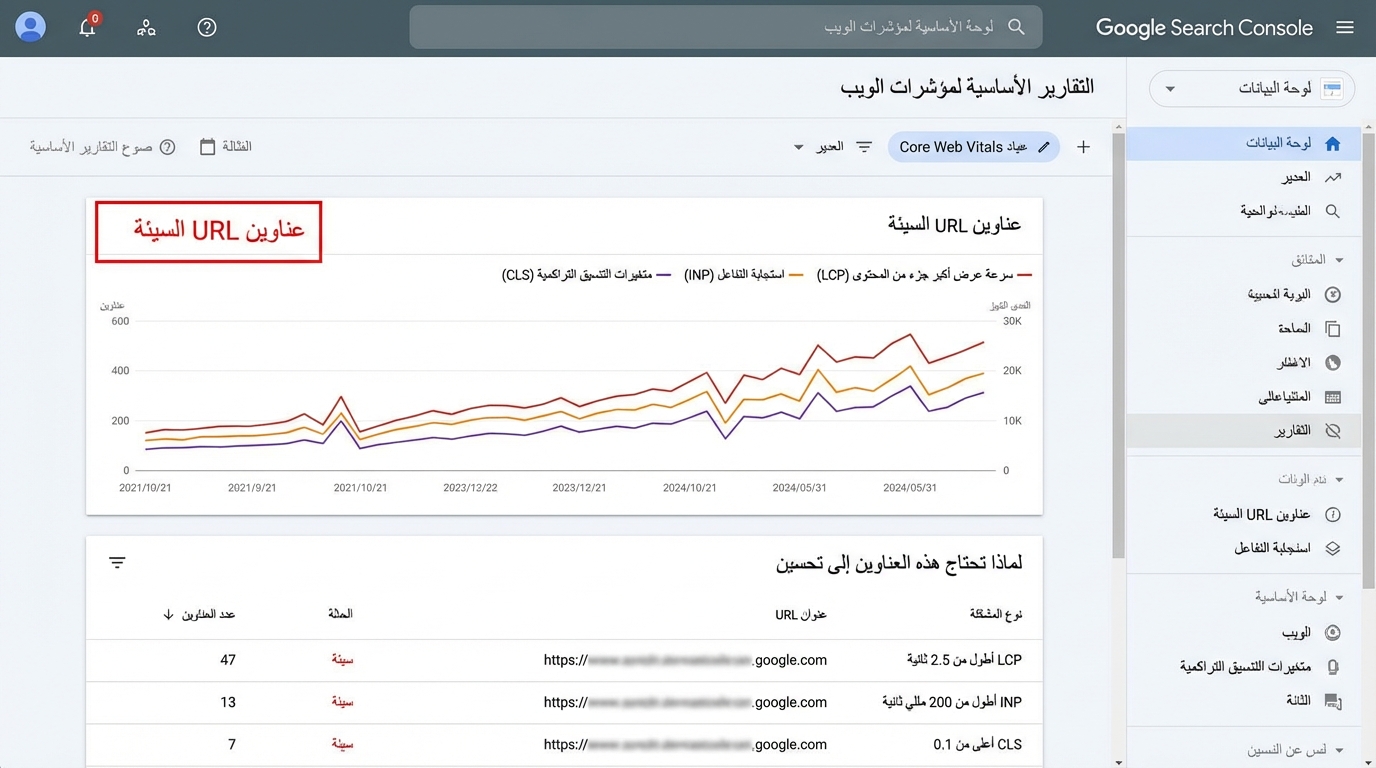The width and height of the screenshot is (1376, 768).
Task: Click the user management icon in header
Action: tap(147, 28)
